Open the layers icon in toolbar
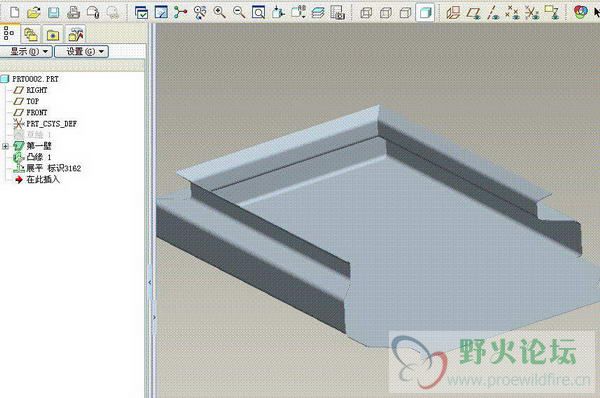 318,12
